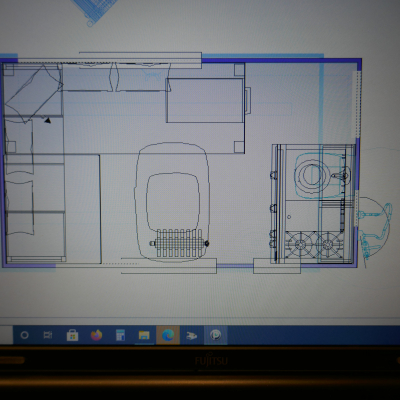Select the diagonal pillow on the bed

coord(33,93)
